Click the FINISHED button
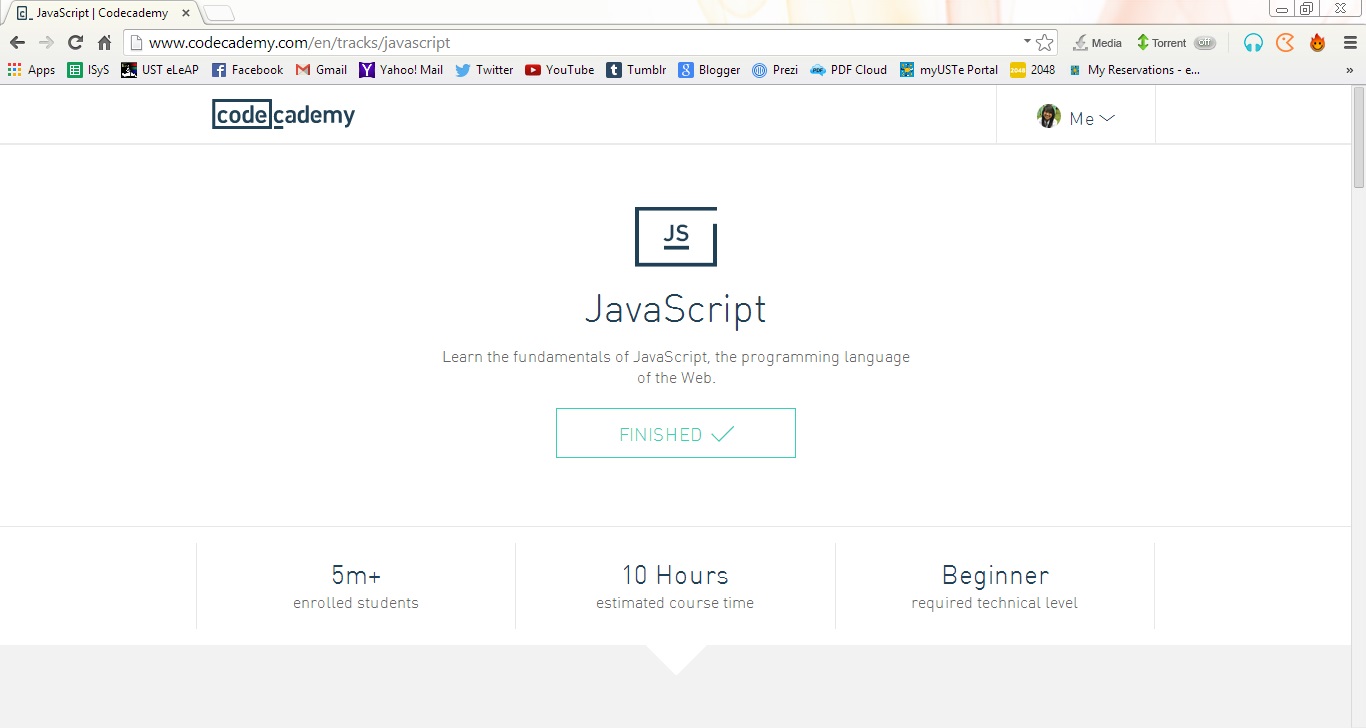This screenshot has height=728, width=1366. 676,433
